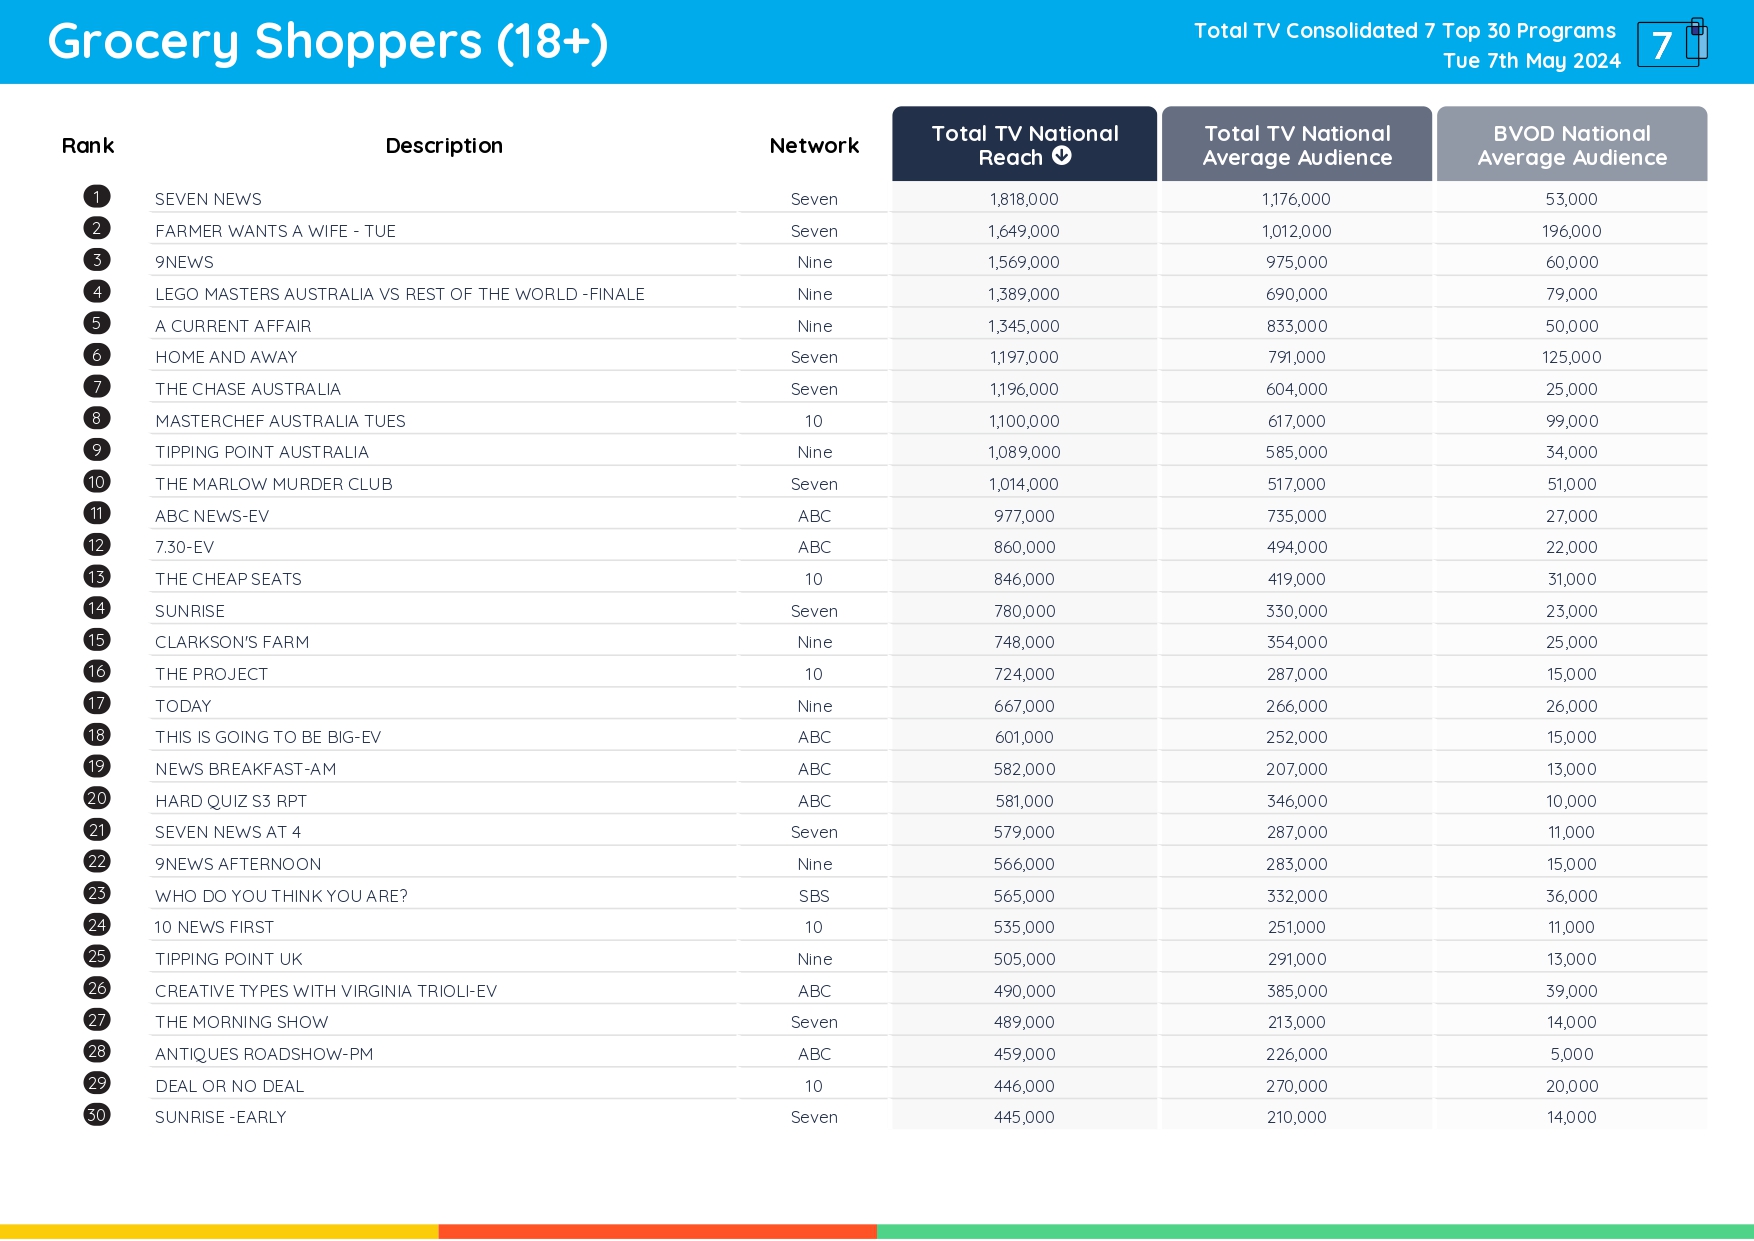Click the Description column heading

pos(444,146)
